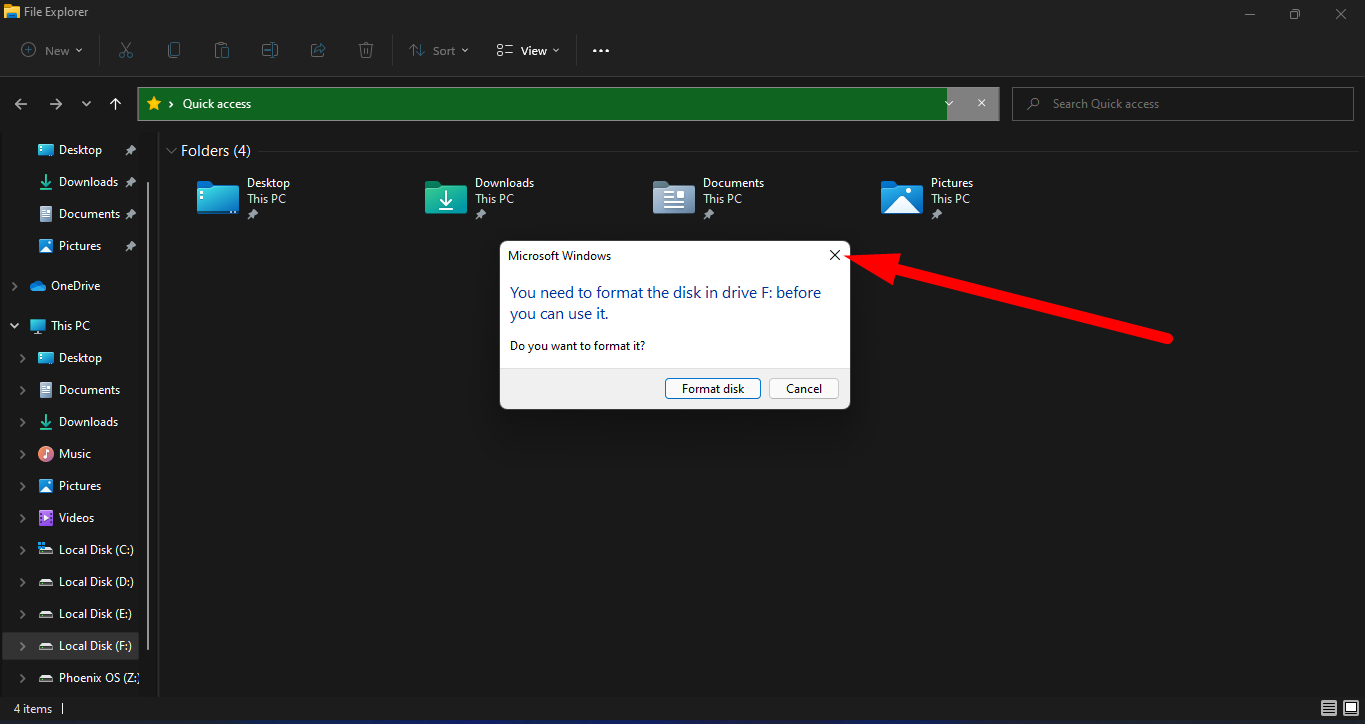Screen dimensions: 1365x724
Task: Click the Copy icon in toolbar
Action: coord(174,50)
